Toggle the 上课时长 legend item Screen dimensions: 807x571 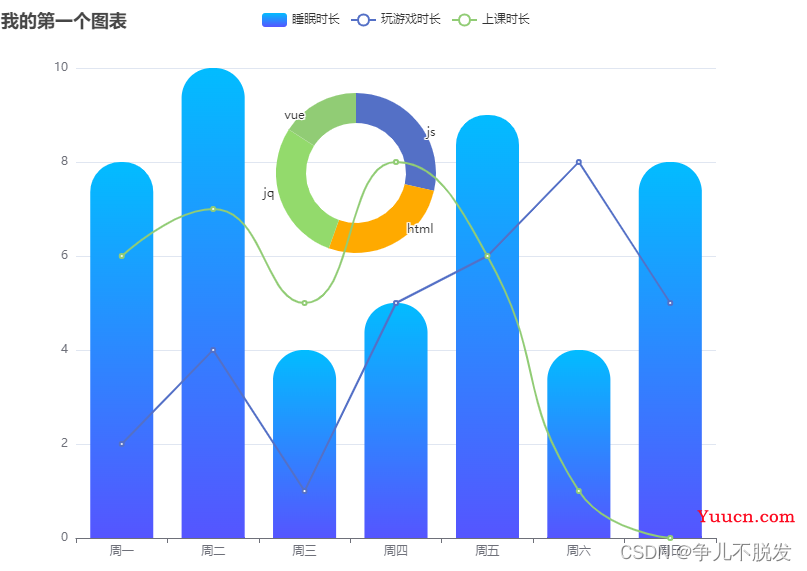coord(491,20)
